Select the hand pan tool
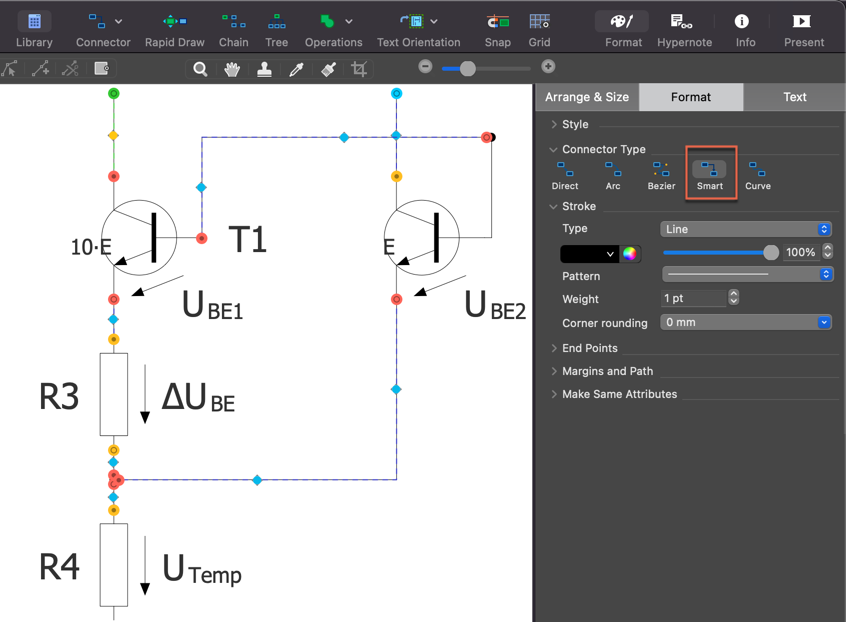 pyautogui.click(x=232, y=69)
